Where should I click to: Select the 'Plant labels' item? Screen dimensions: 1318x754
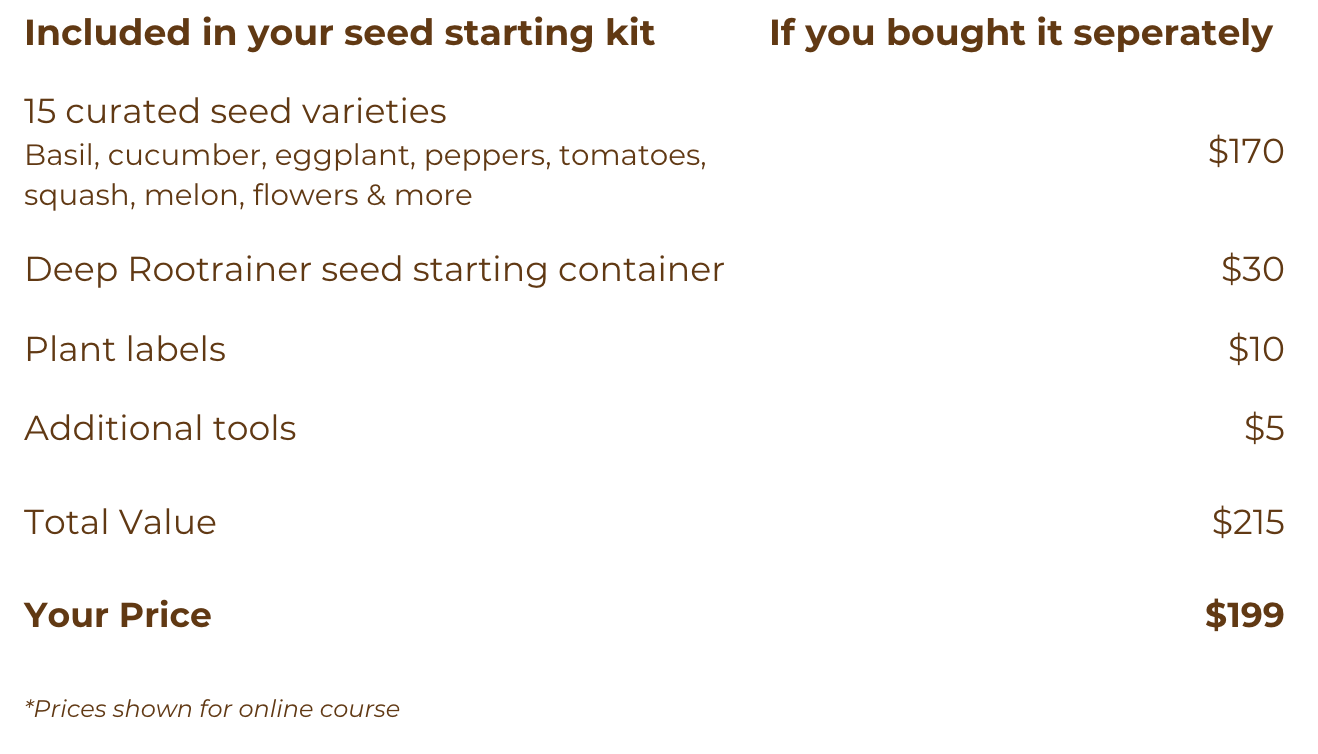pos(125,349)
